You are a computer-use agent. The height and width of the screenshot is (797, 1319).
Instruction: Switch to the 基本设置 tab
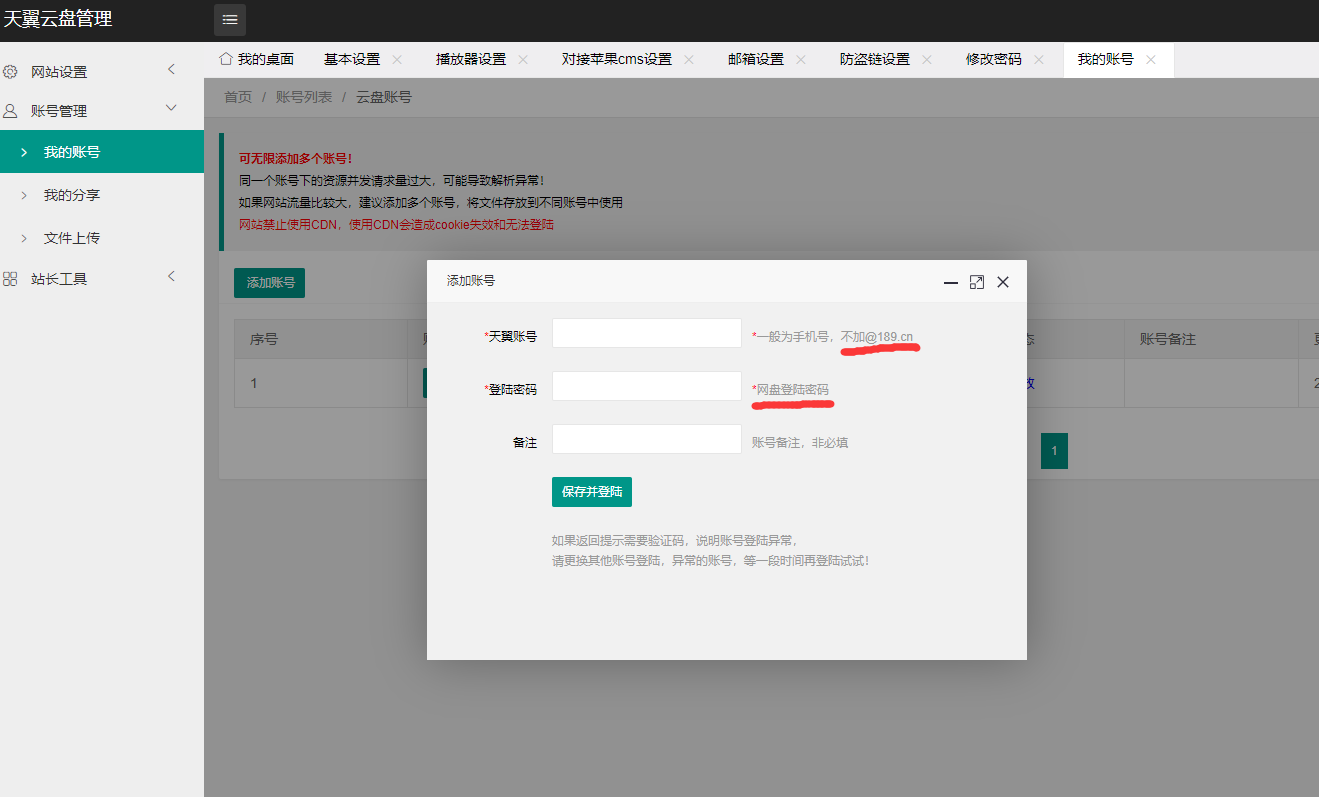click(x=352, y=59)
